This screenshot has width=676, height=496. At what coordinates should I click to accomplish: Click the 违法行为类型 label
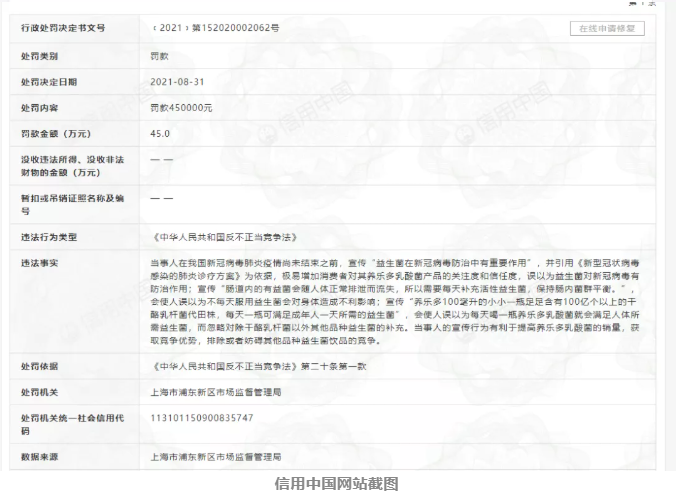coord(49,237)
